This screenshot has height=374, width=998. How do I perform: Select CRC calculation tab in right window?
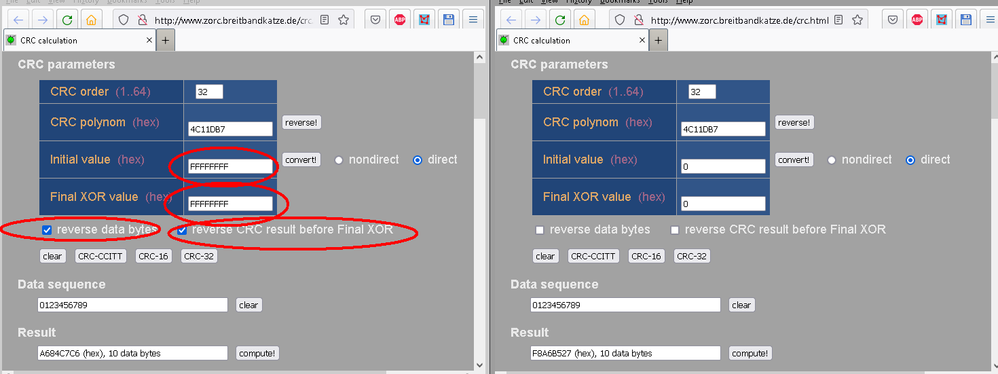573,40
